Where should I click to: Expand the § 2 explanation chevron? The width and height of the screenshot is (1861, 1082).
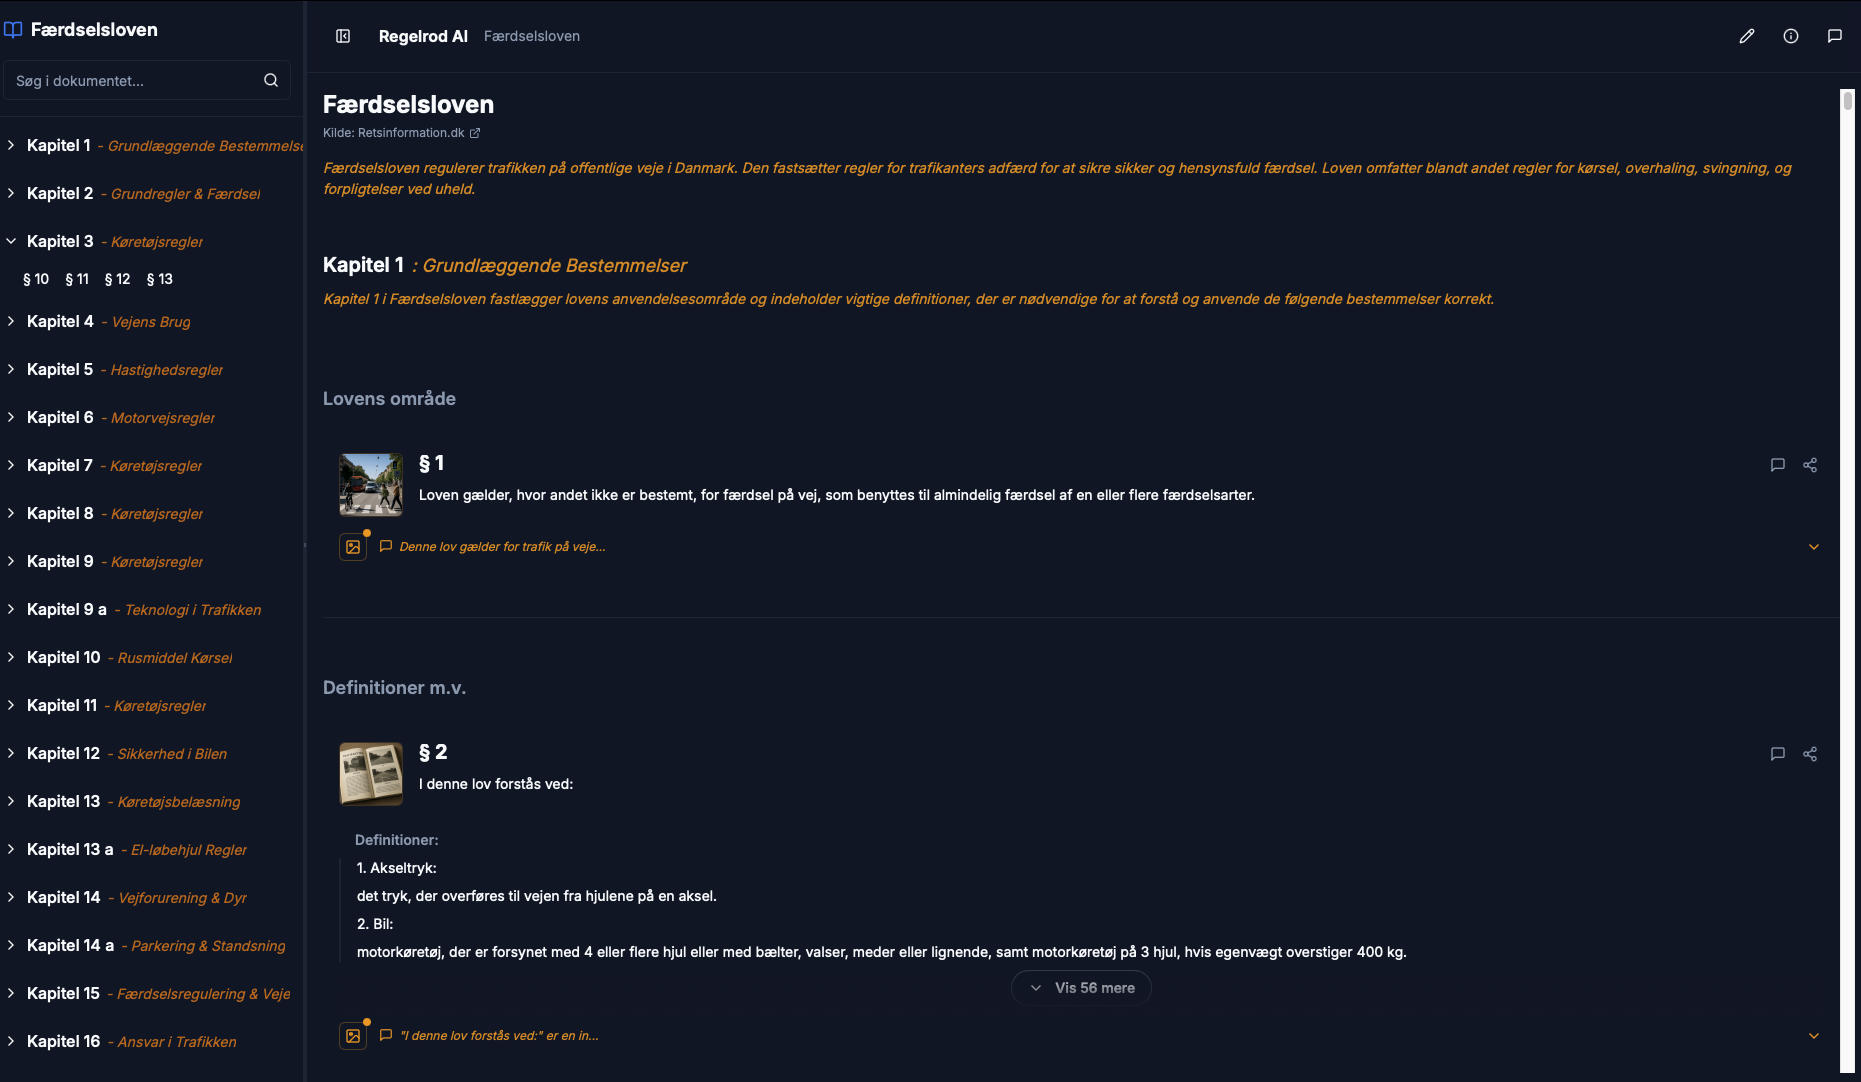pos(1814,1036)
